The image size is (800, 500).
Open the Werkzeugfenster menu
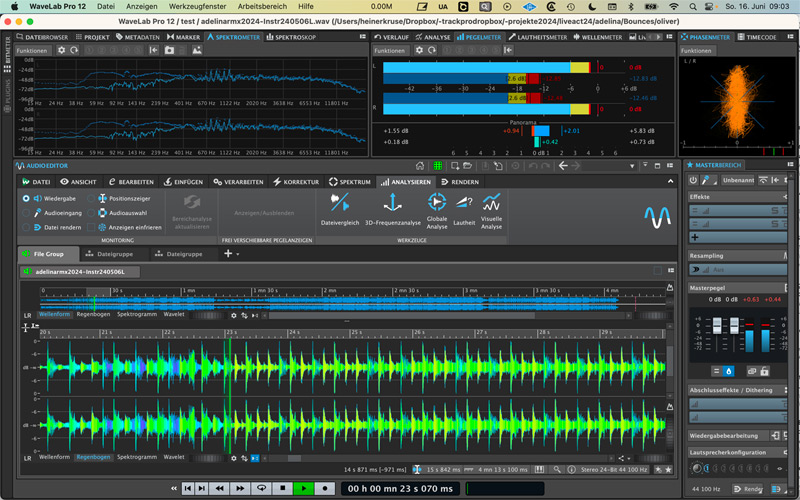[x=197, y=6]
